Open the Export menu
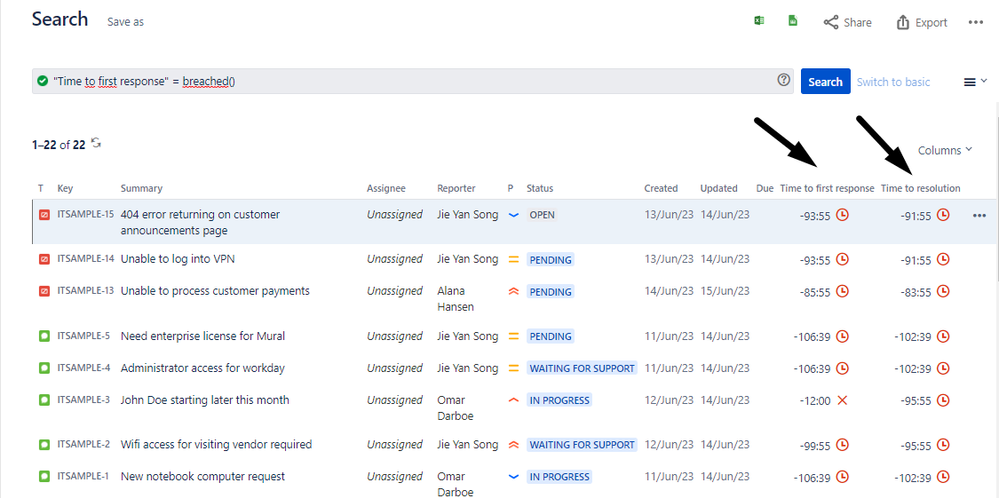This screenshot has height=498, width=999. point(921,22)
